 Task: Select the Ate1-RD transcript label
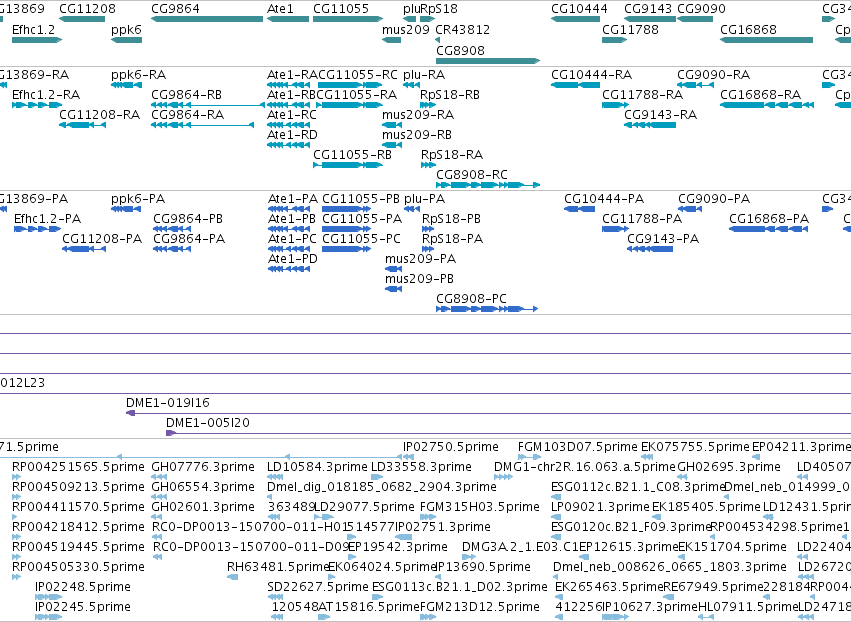292,135
